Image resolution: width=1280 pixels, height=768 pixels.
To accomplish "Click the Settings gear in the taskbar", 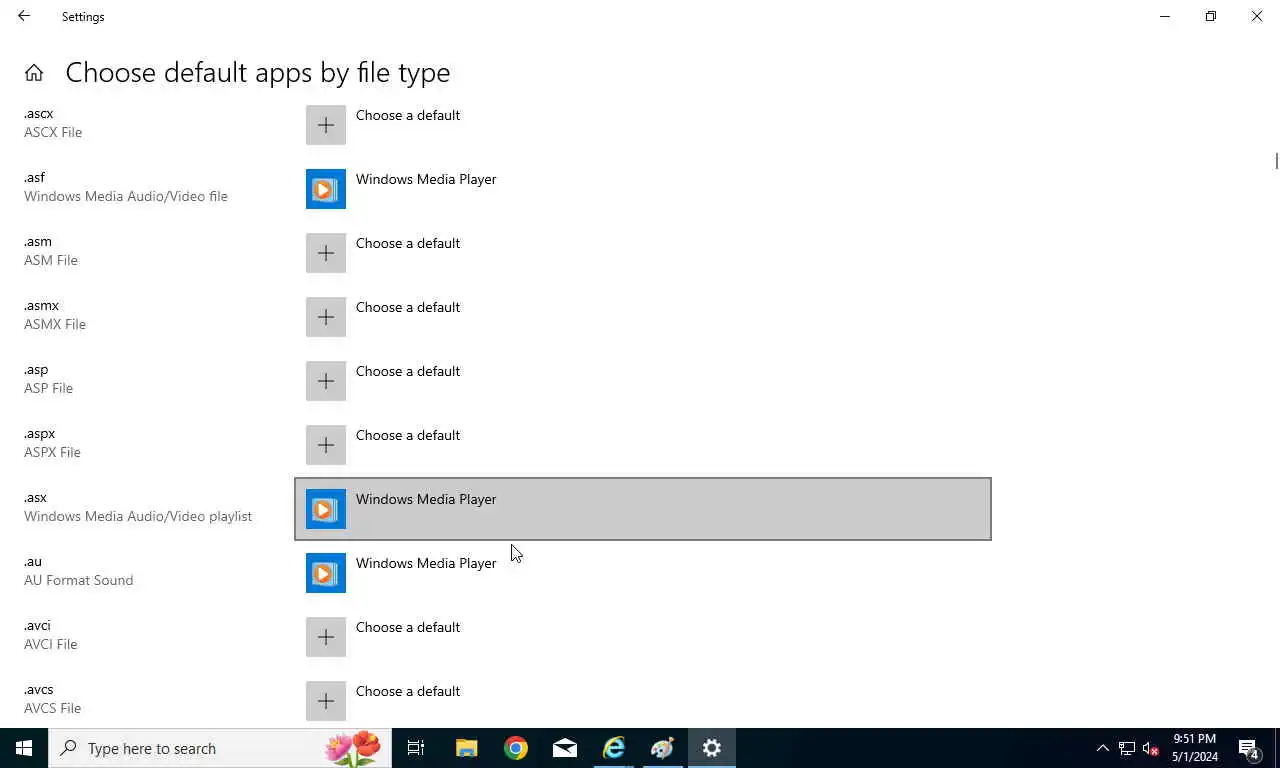I will (712, 748).
